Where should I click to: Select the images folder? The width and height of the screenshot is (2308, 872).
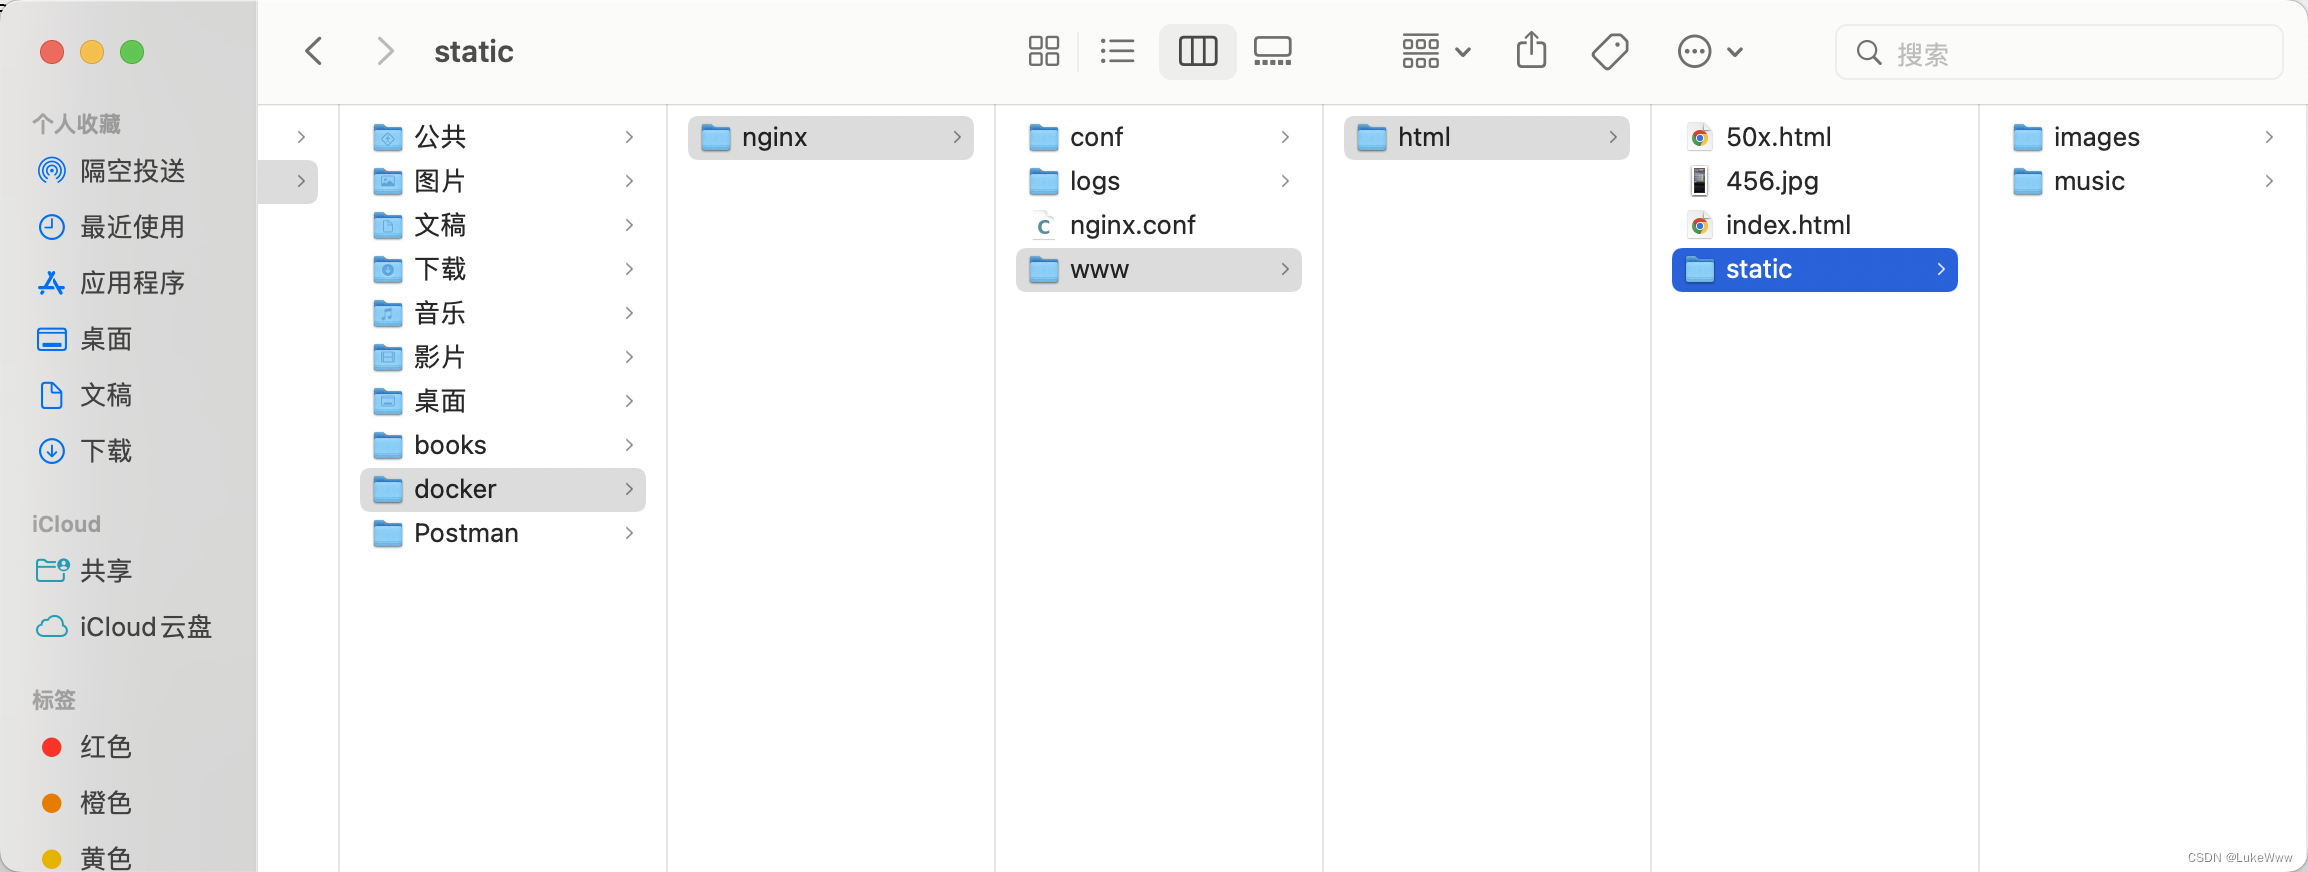2143,137
